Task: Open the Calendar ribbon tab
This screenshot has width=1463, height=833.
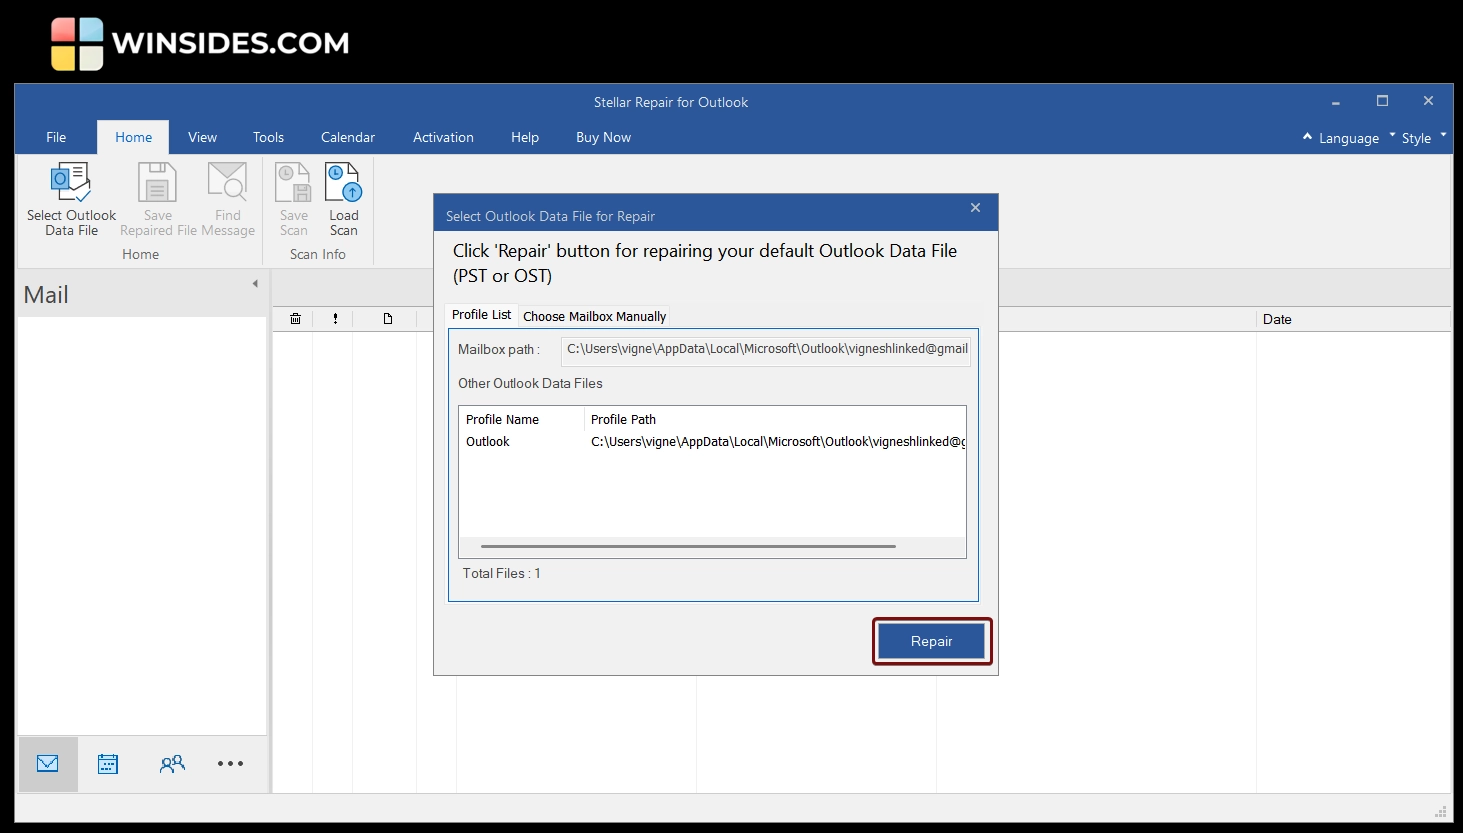Action: click(x=348, y=137)
